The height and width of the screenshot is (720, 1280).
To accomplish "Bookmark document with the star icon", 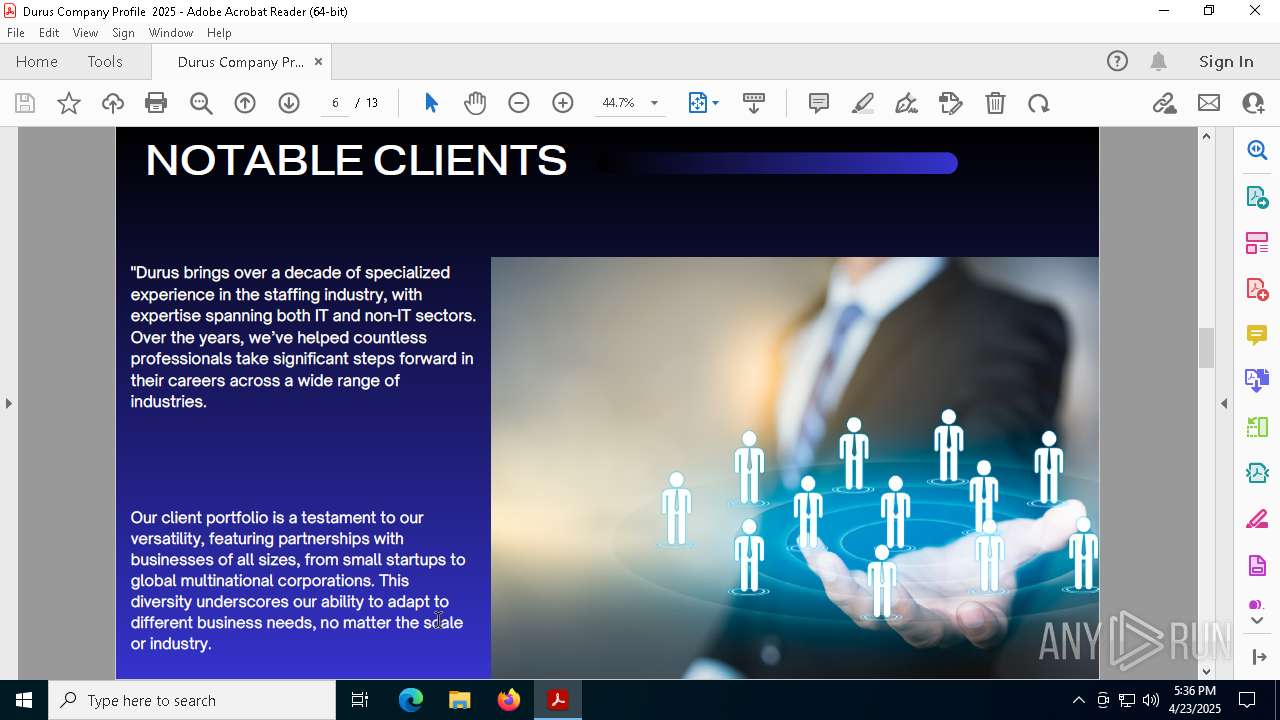I will 69,103.
